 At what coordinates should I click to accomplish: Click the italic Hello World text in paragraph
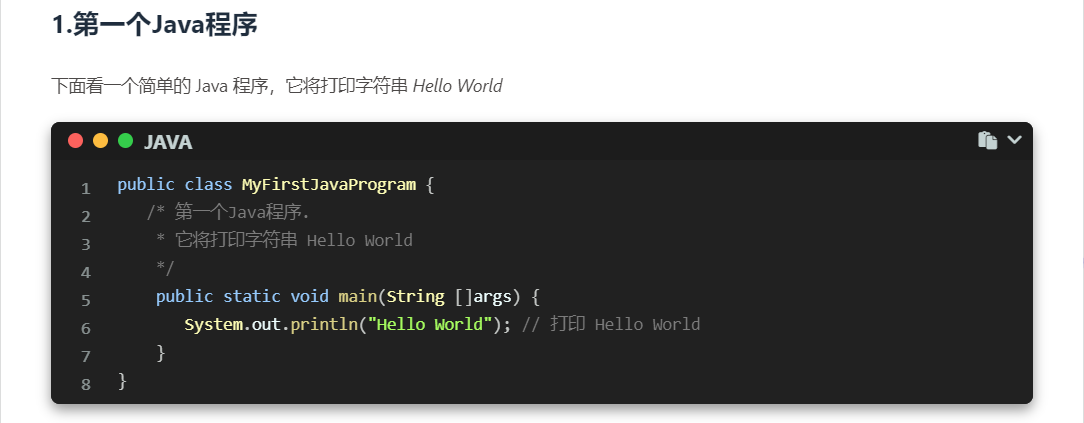tap(457, 86)
